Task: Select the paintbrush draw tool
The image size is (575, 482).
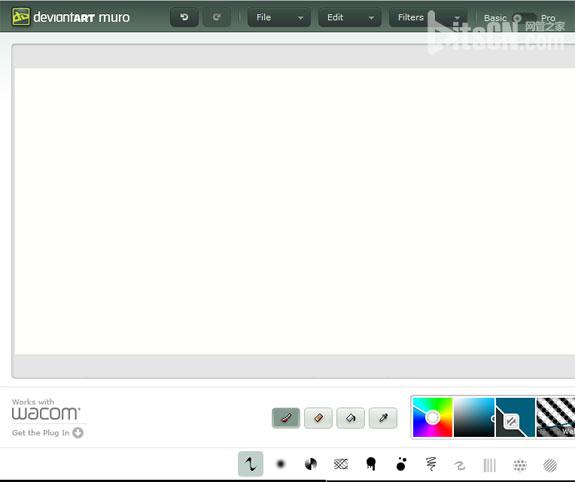Action: (x=286, y=418)
